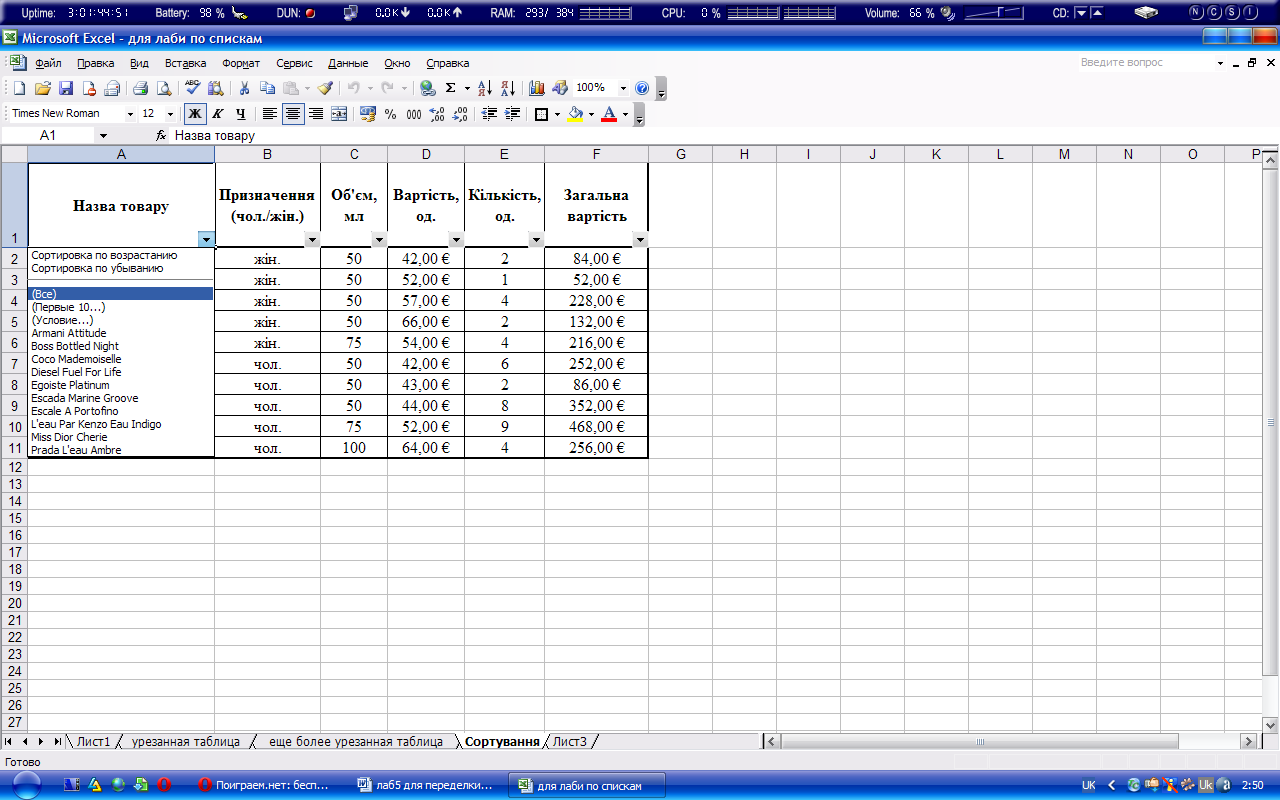1280x800 pixels.
Task: Open Print Preview
Action: [x=163, y=88]
